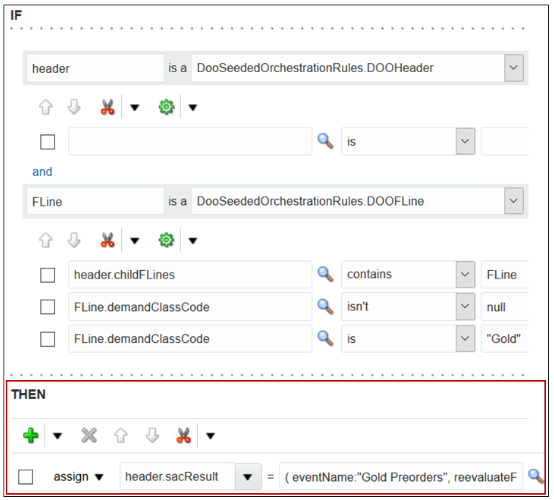Click the 'and' connector link
The height and width of the screenshot is (500, 554).
pos(42,172)
